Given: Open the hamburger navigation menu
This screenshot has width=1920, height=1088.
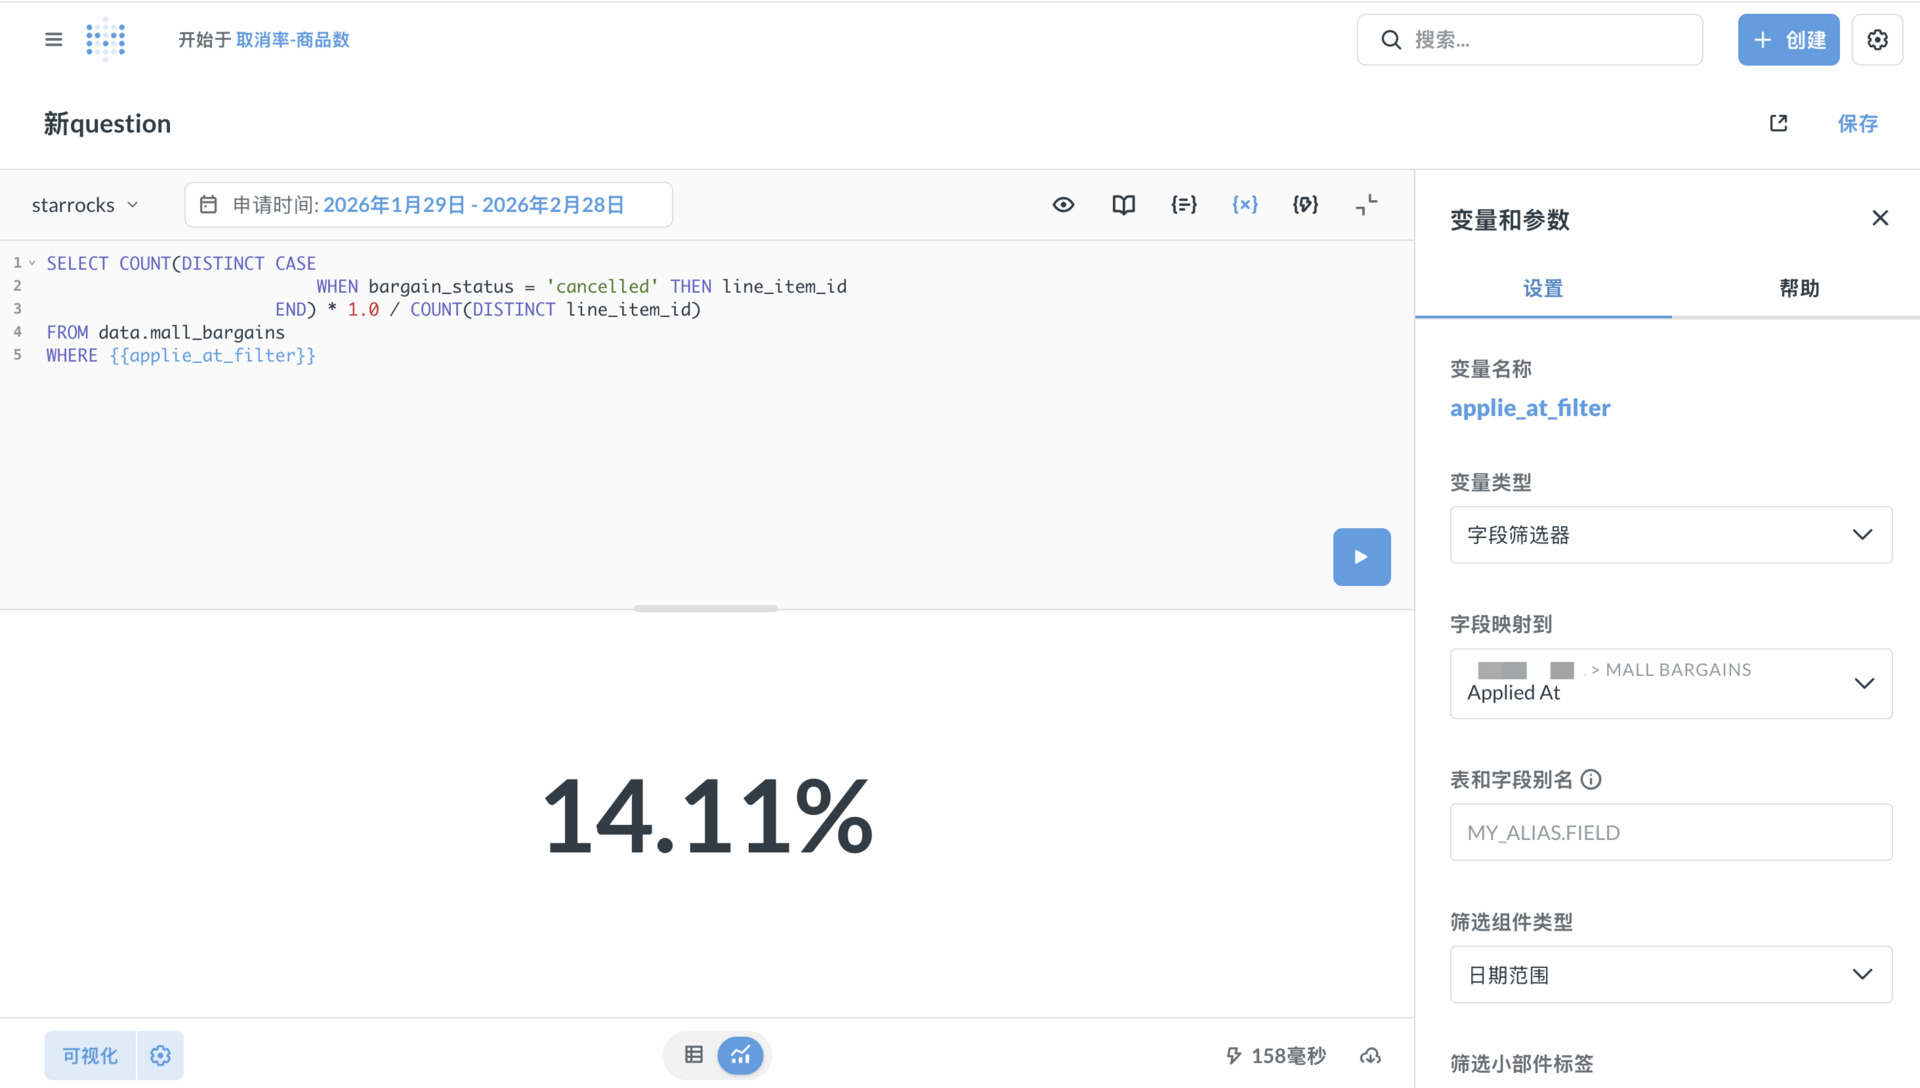Looking at the screenshot, I should 53,39.
